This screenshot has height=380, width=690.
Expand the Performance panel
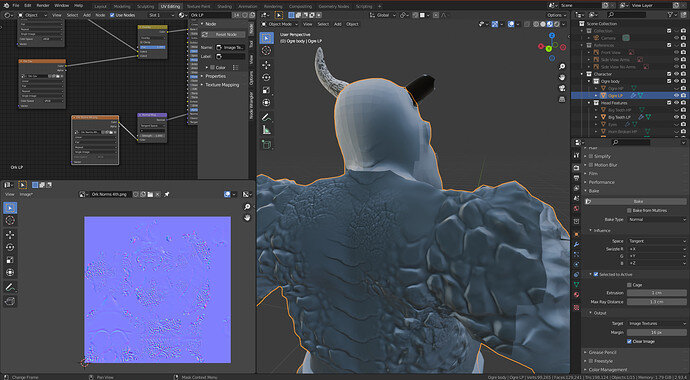(601, 182)
